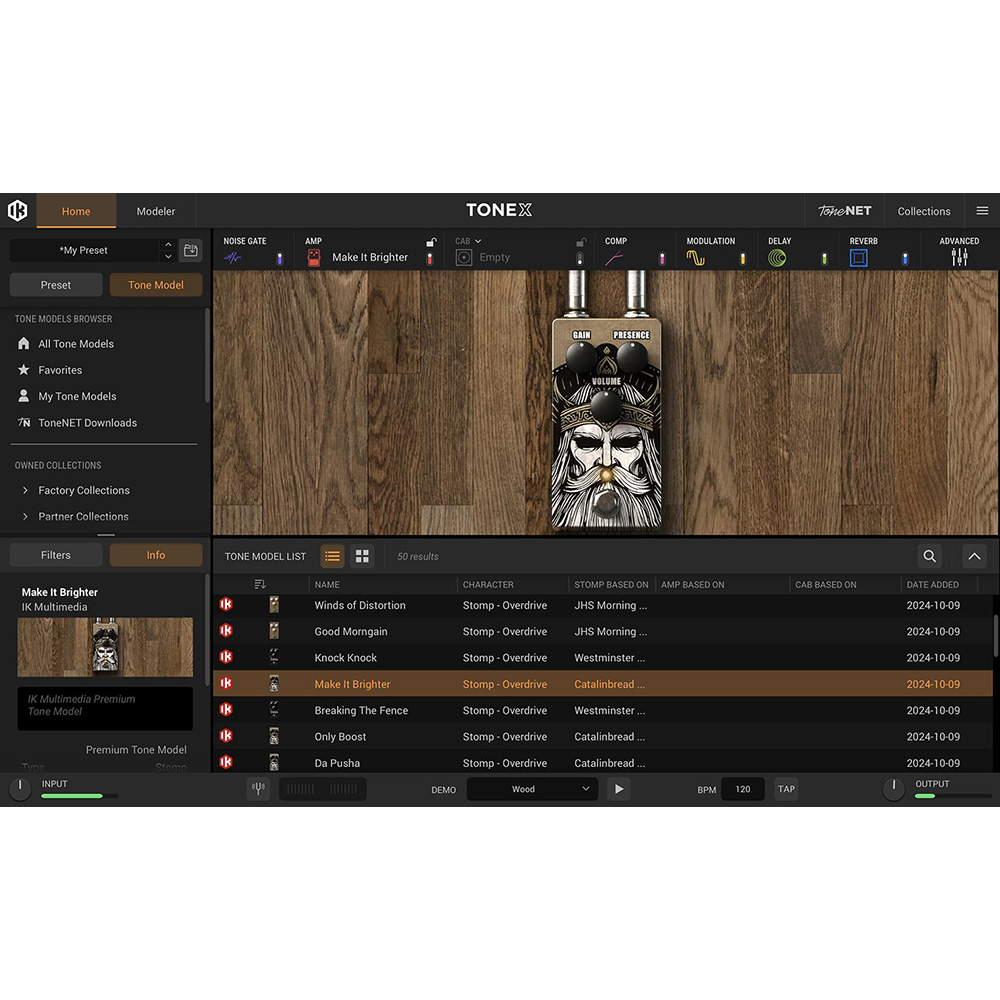The image size is (1000, 1000).
Task: Click pedal thumbnail in Knock Knock row
Action: click(x=274, y=657)
